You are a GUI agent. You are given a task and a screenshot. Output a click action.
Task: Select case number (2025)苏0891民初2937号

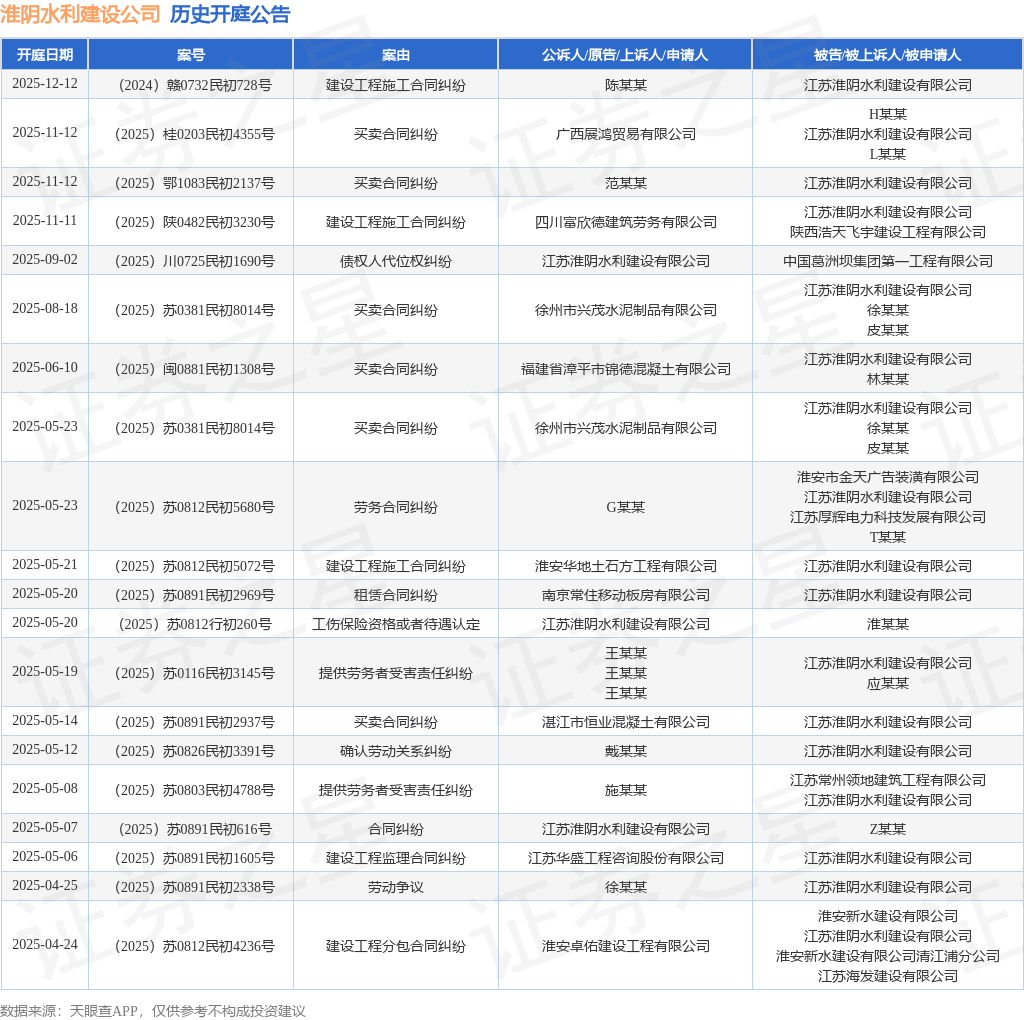(x=195, y=722)
